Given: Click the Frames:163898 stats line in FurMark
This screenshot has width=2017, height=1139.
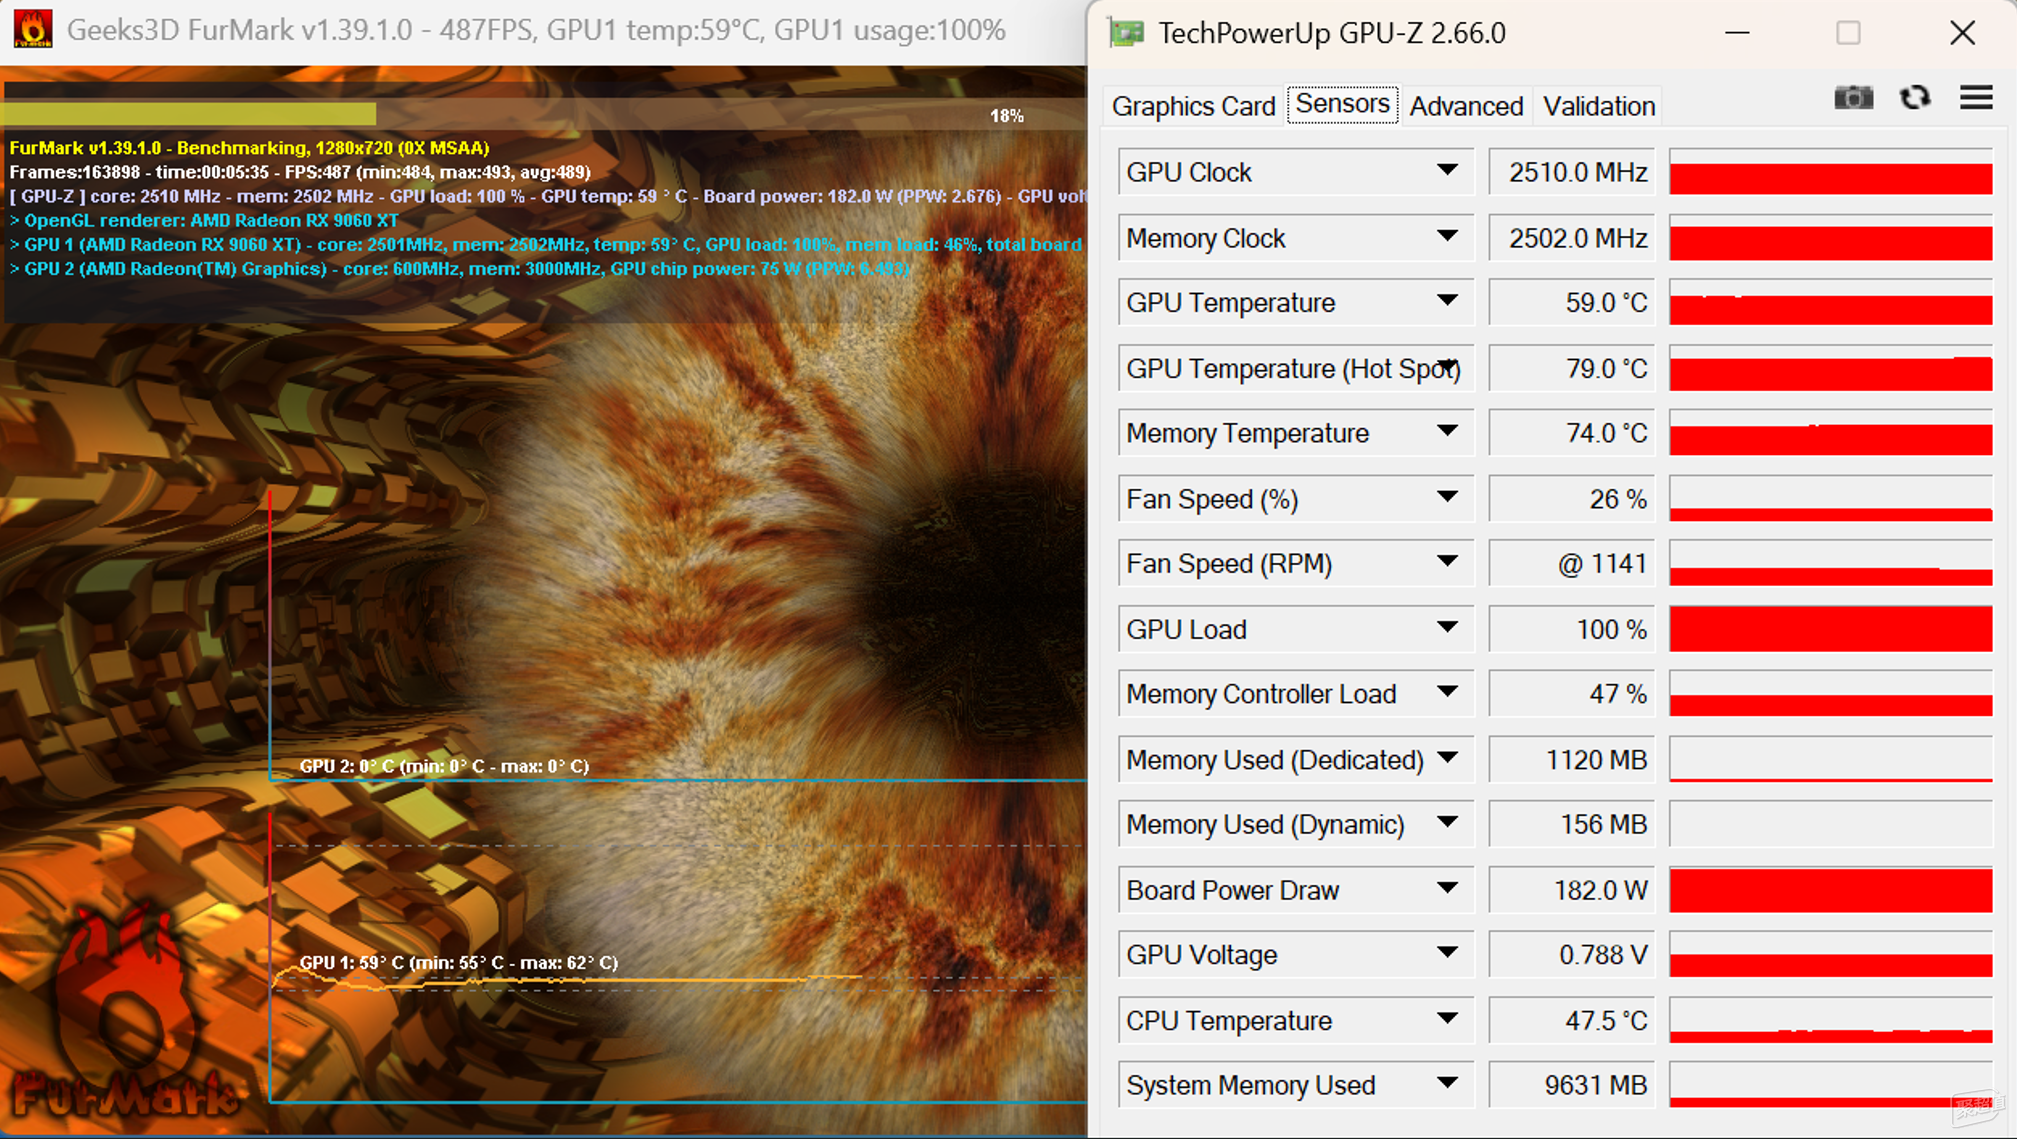Looking at the screenshot, I should coord(300,172).
